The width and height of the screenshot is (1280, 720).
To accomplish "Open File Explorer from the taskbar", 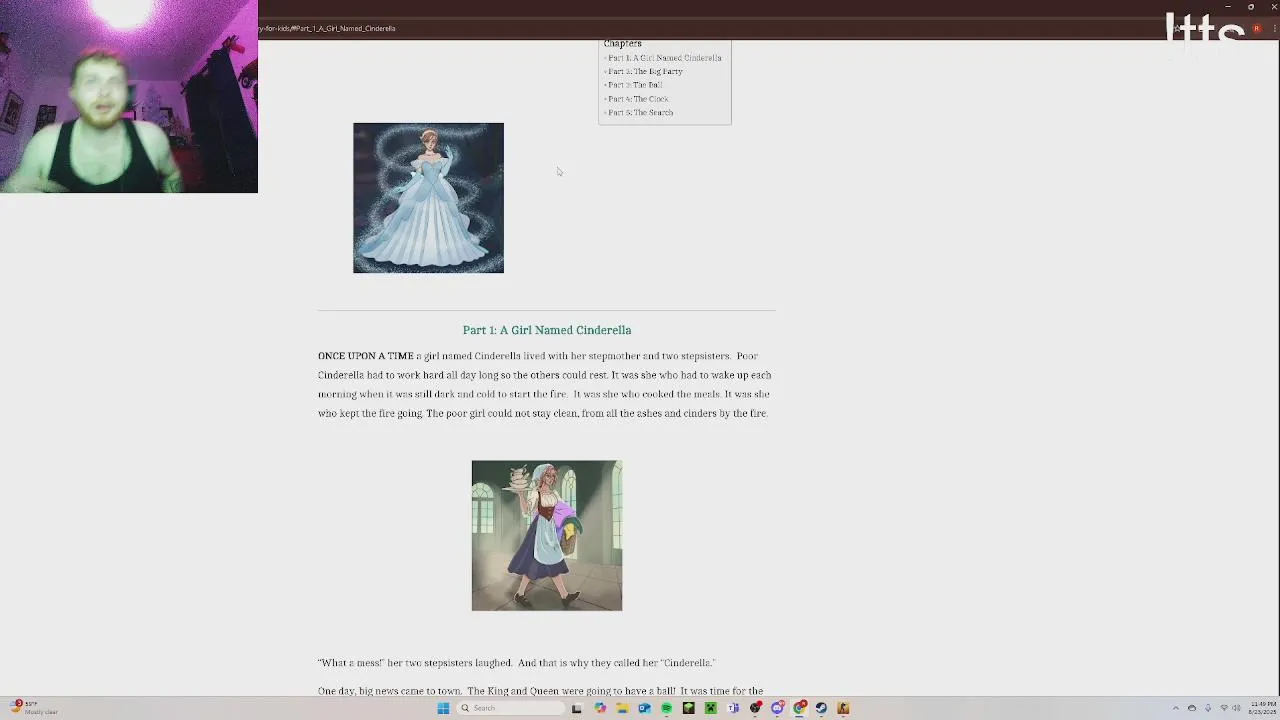I will click(x=622, y=708).
